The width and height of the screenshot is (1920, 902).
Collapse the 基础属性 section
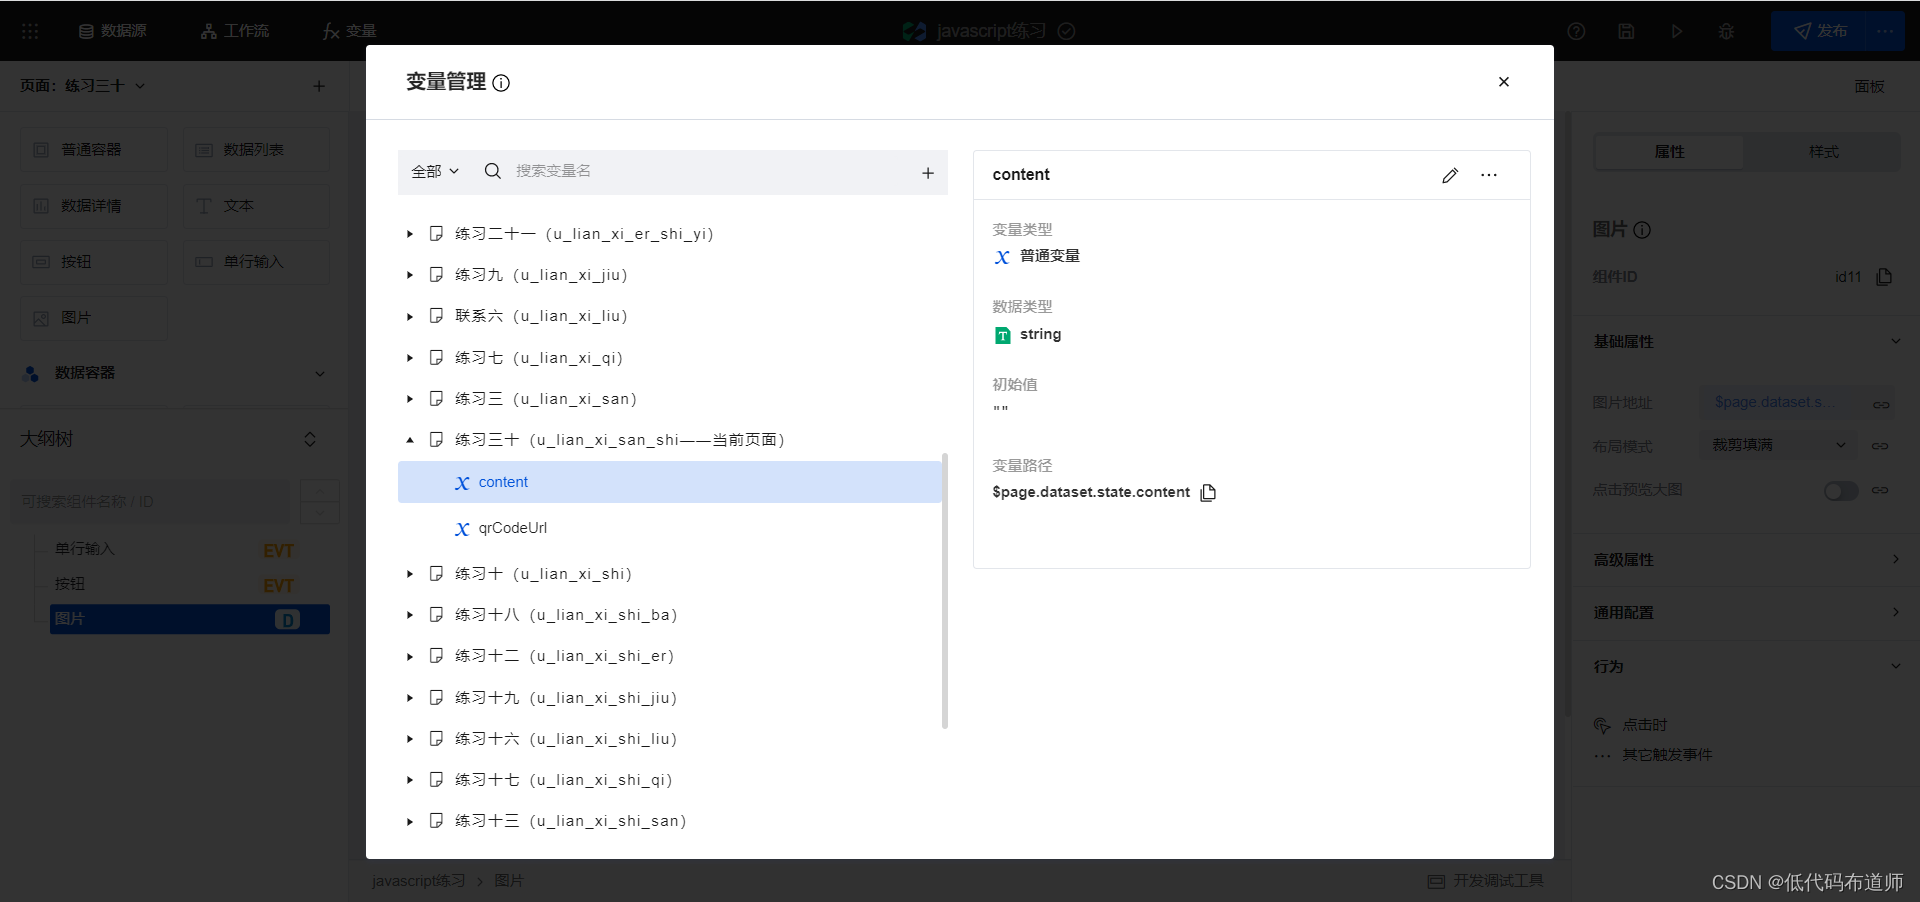click(1896, 342)
